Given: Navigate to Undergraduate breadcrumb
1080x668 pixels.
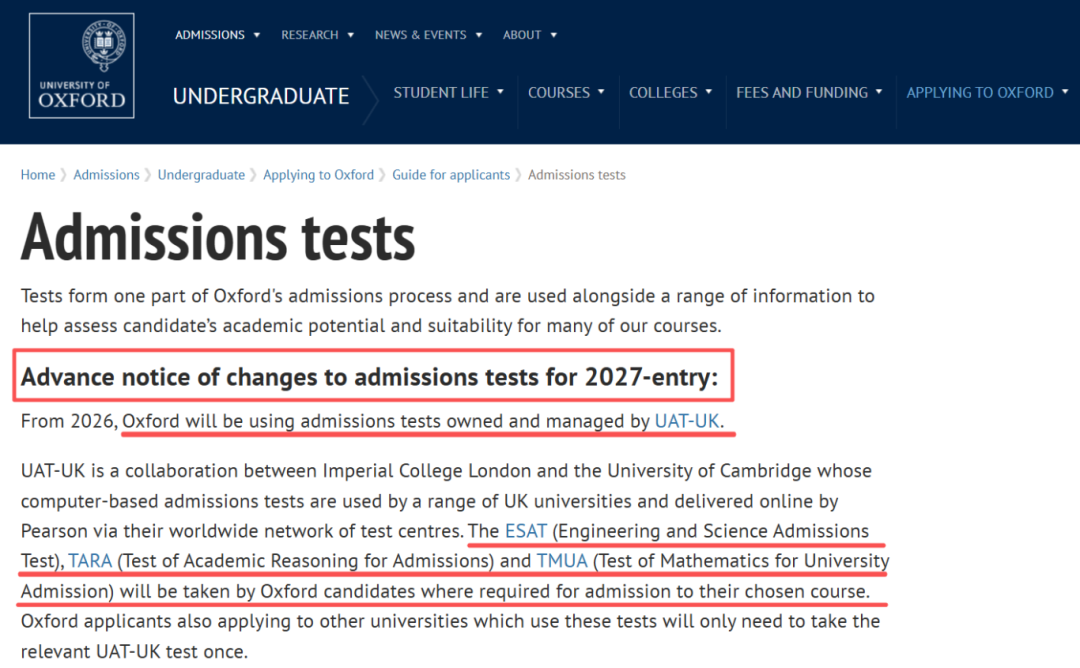Looking at the screenshot, I should [201, 175].
